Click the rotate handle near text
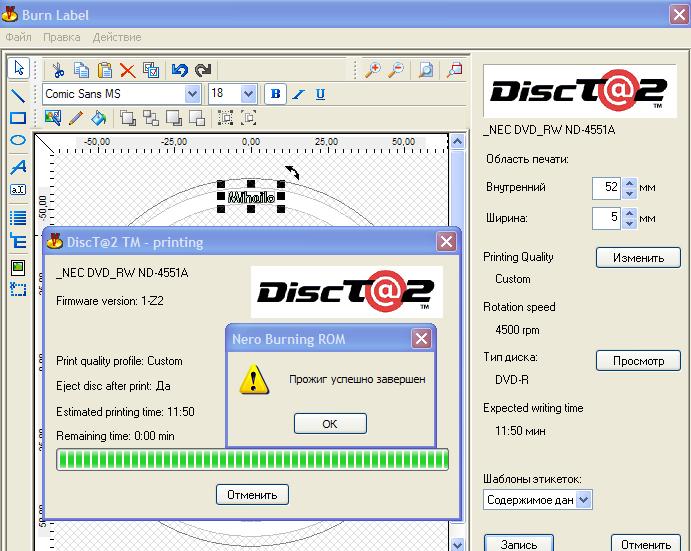 (x=292, y=172)
